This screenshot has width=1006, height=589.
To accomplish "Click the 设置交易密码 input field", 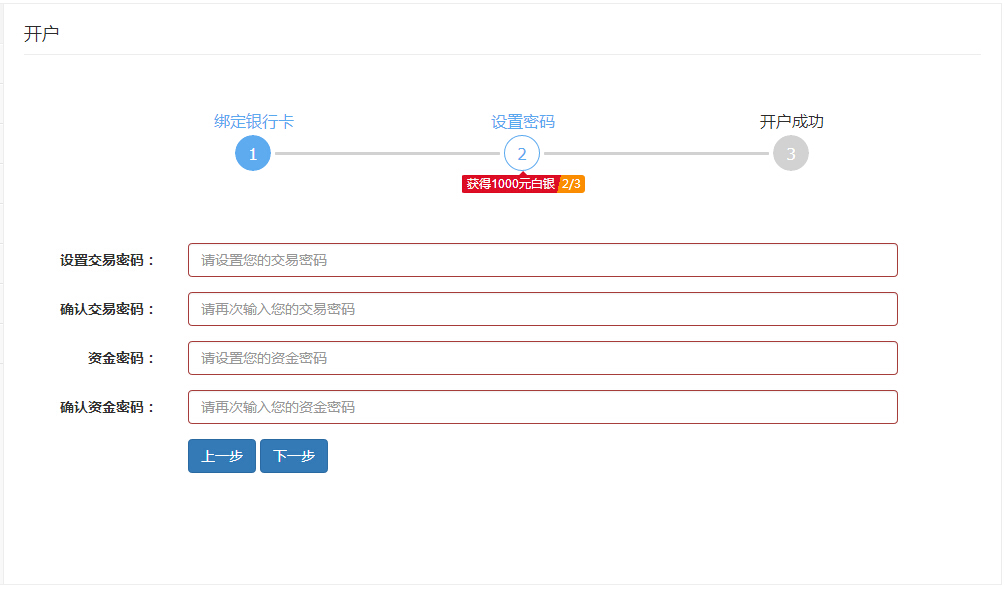I will click(540, 259).
